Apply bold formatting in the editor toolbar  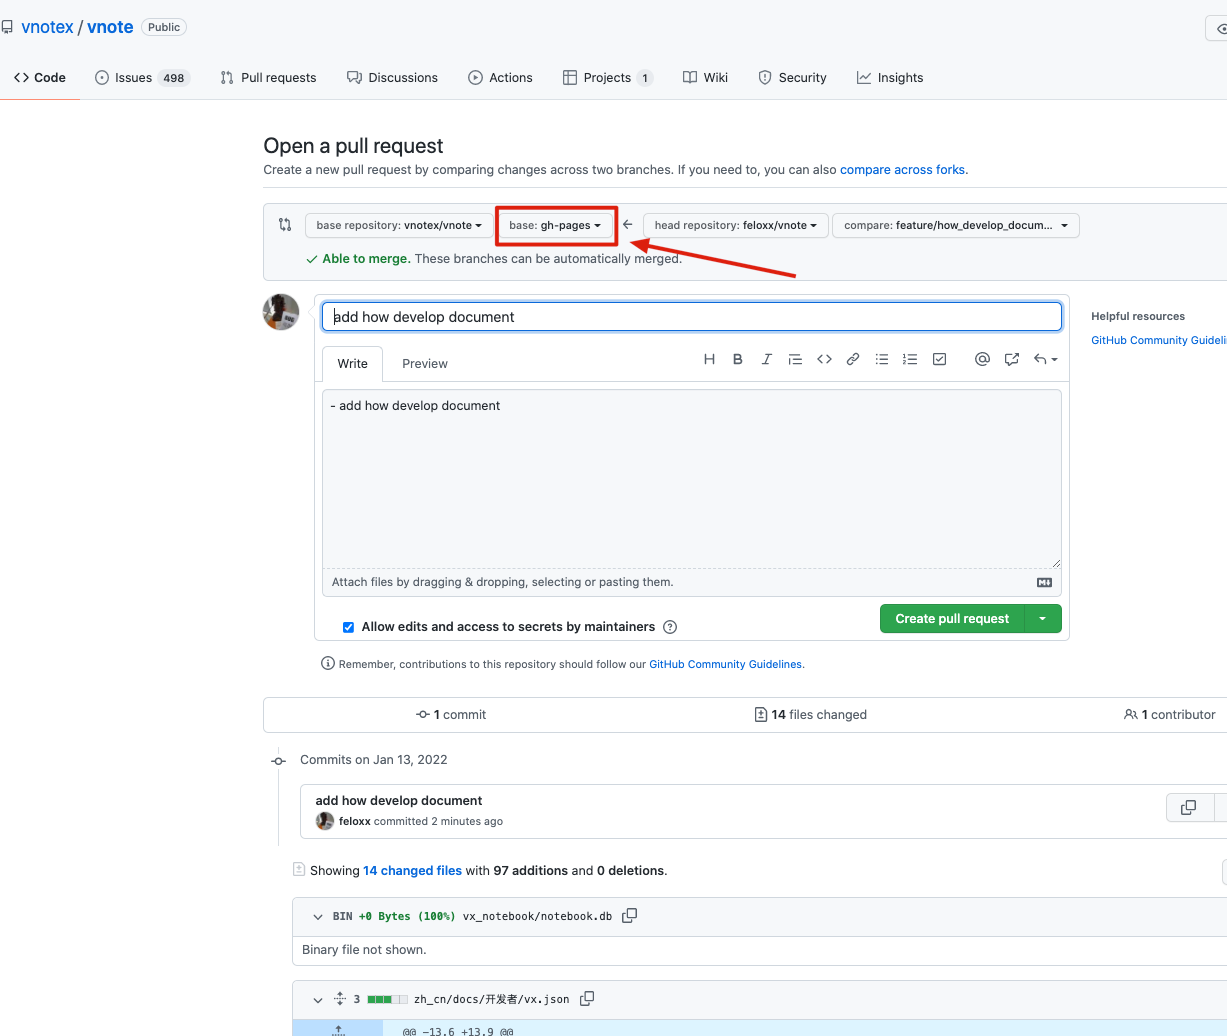coord(738,359)
